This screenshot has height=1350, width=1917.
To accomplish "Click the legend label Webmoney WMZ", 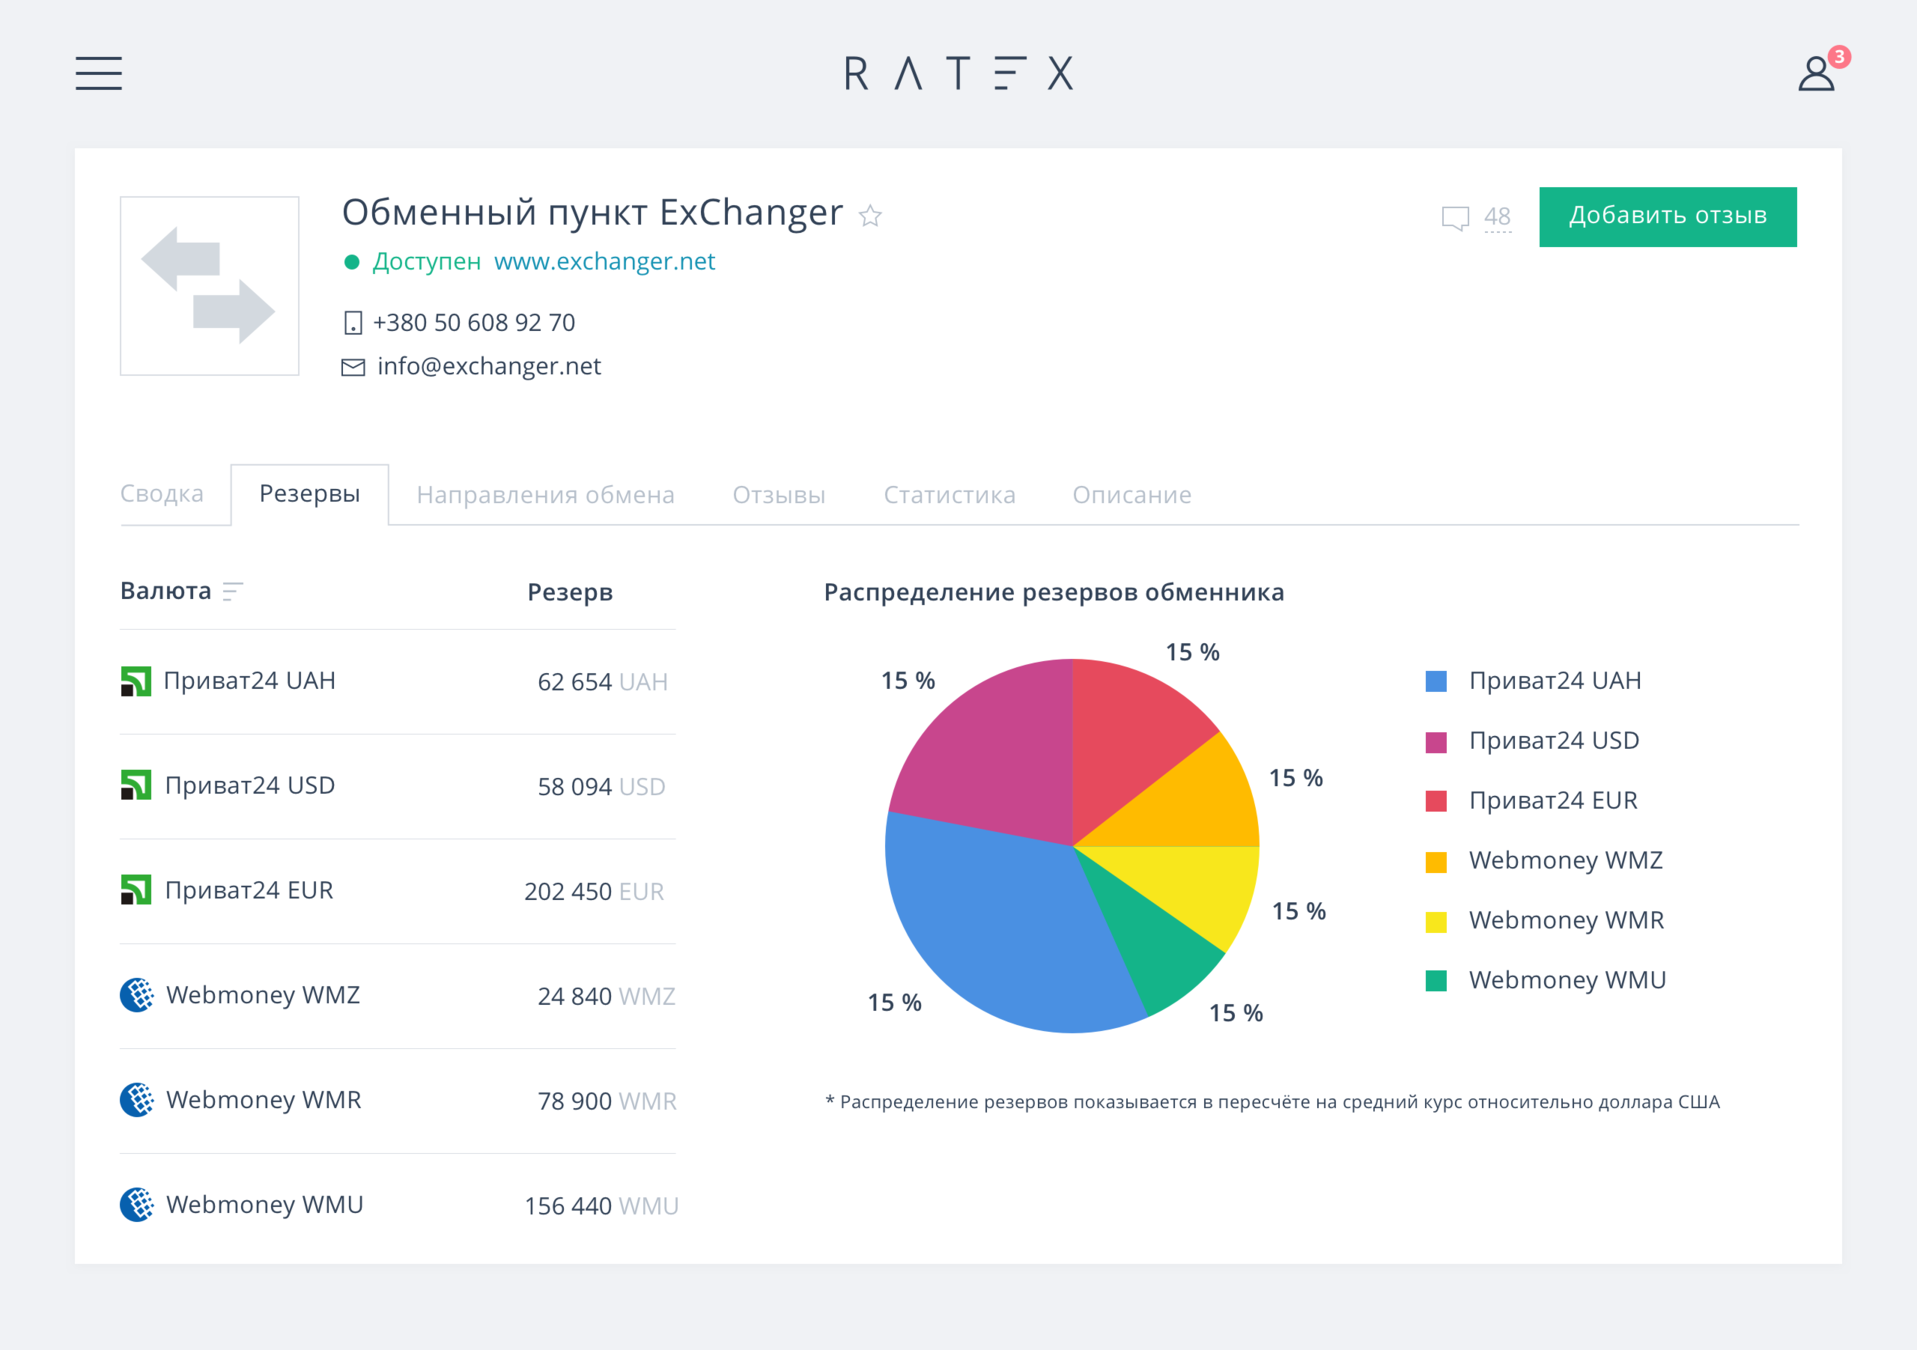I will tap(1566, 860).
